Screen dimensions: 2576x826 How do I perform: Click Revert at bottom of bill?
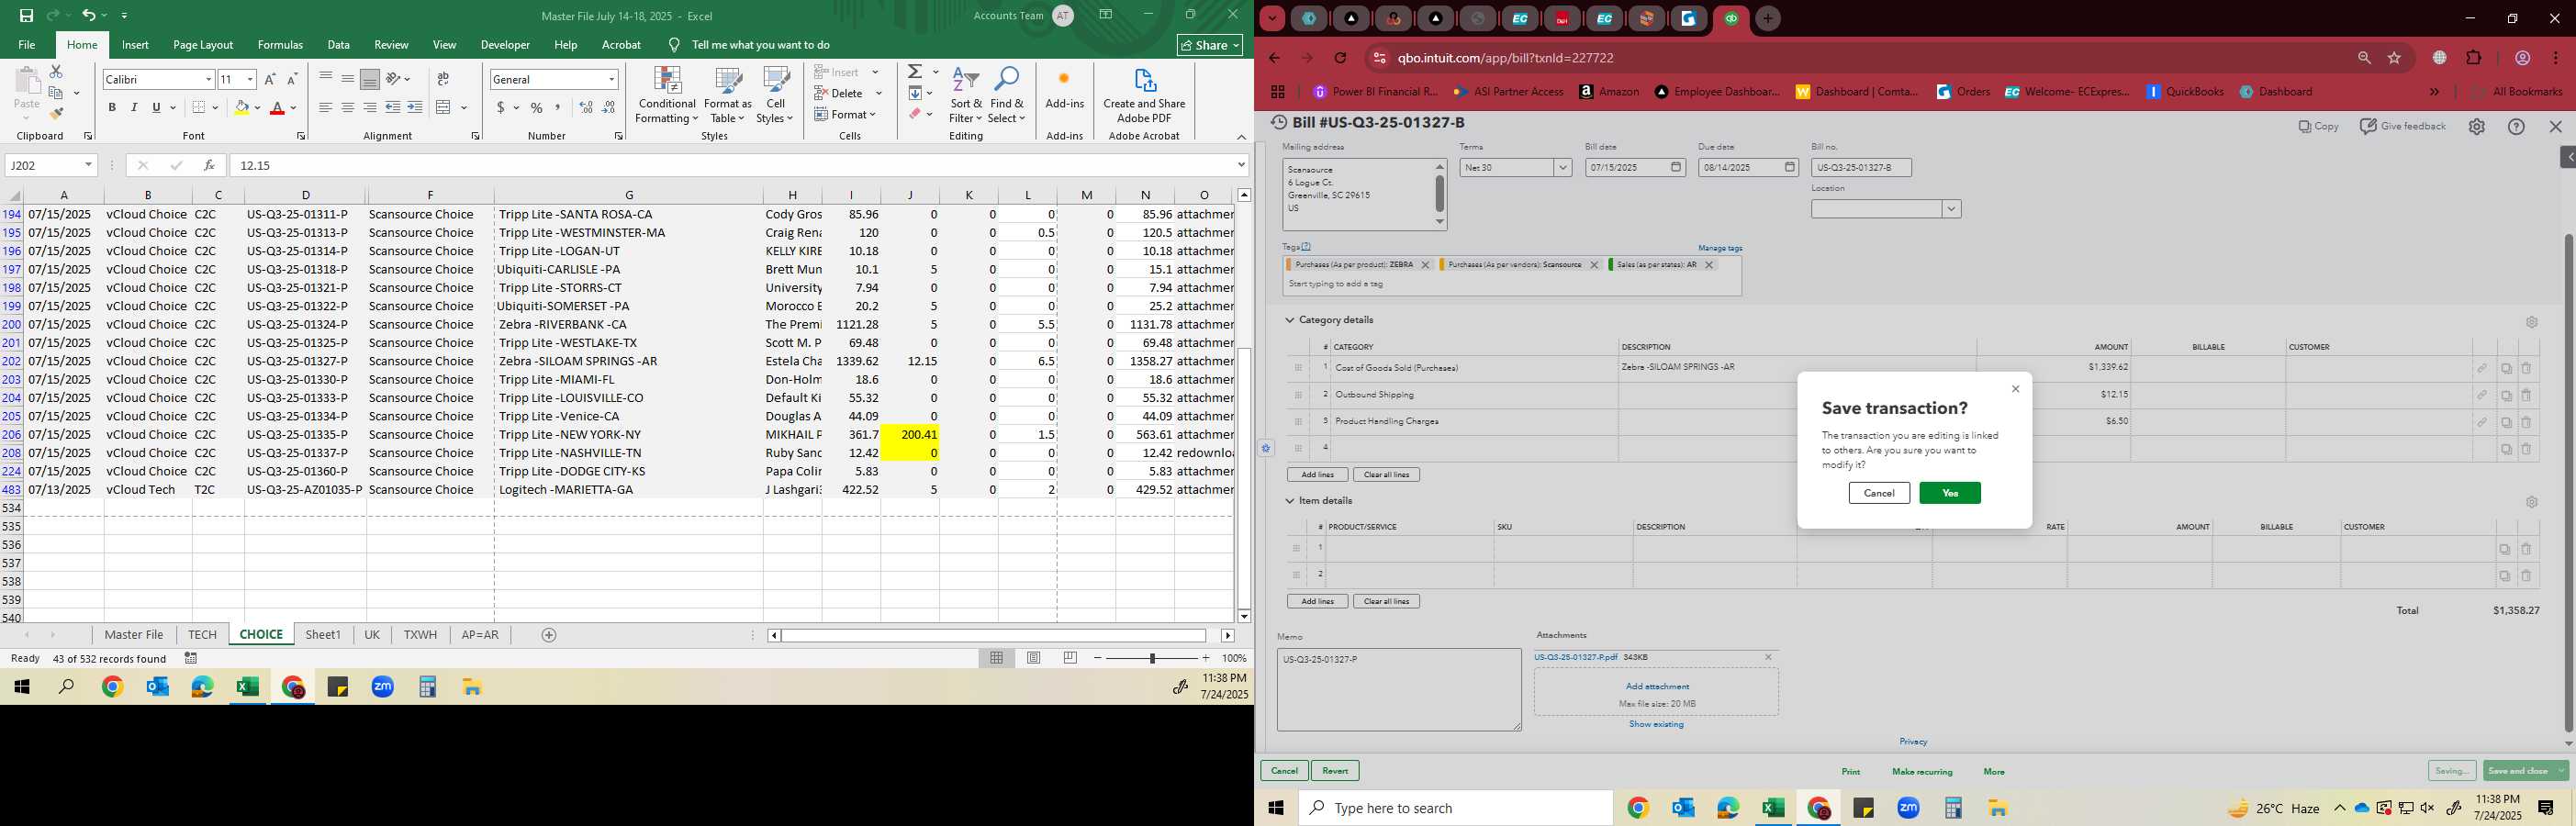click(x=1335, y=771)
